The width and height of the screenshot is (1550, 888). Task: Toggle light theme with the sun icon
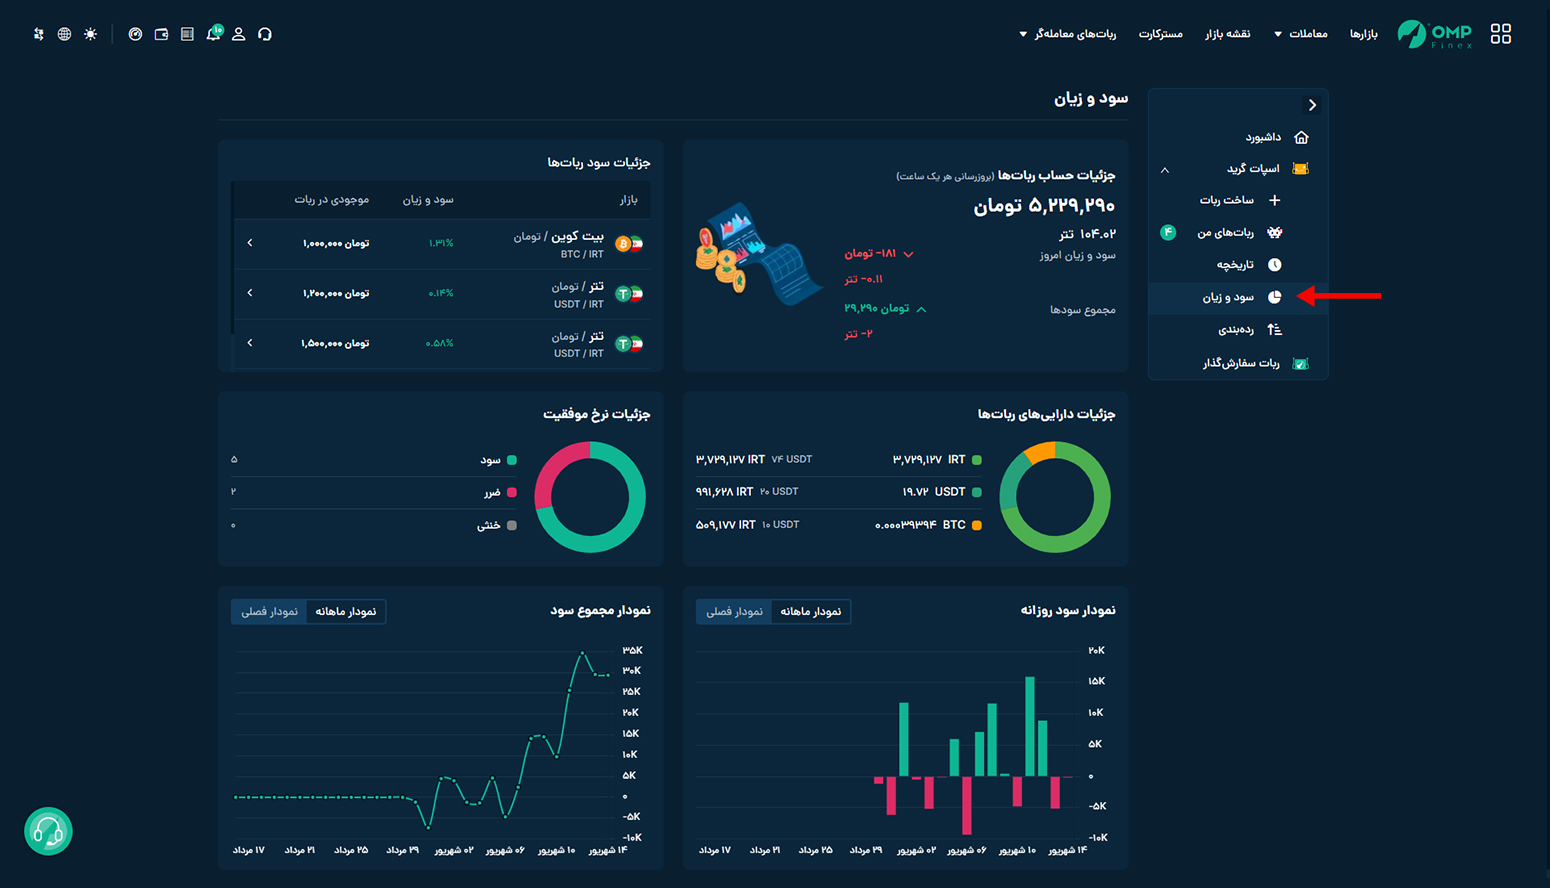pos(91,34)
